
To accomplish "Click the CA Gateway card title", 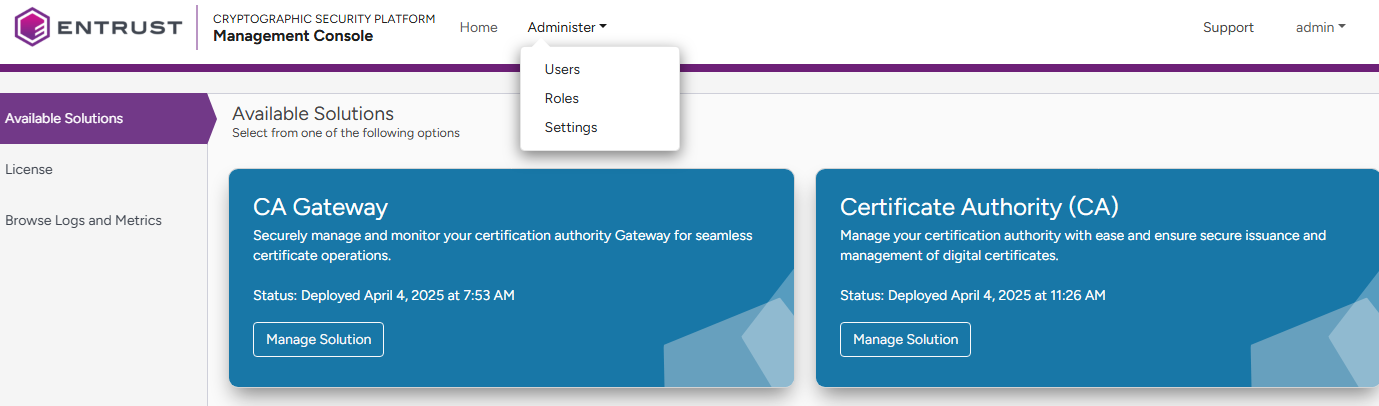I will coord(320,207).
